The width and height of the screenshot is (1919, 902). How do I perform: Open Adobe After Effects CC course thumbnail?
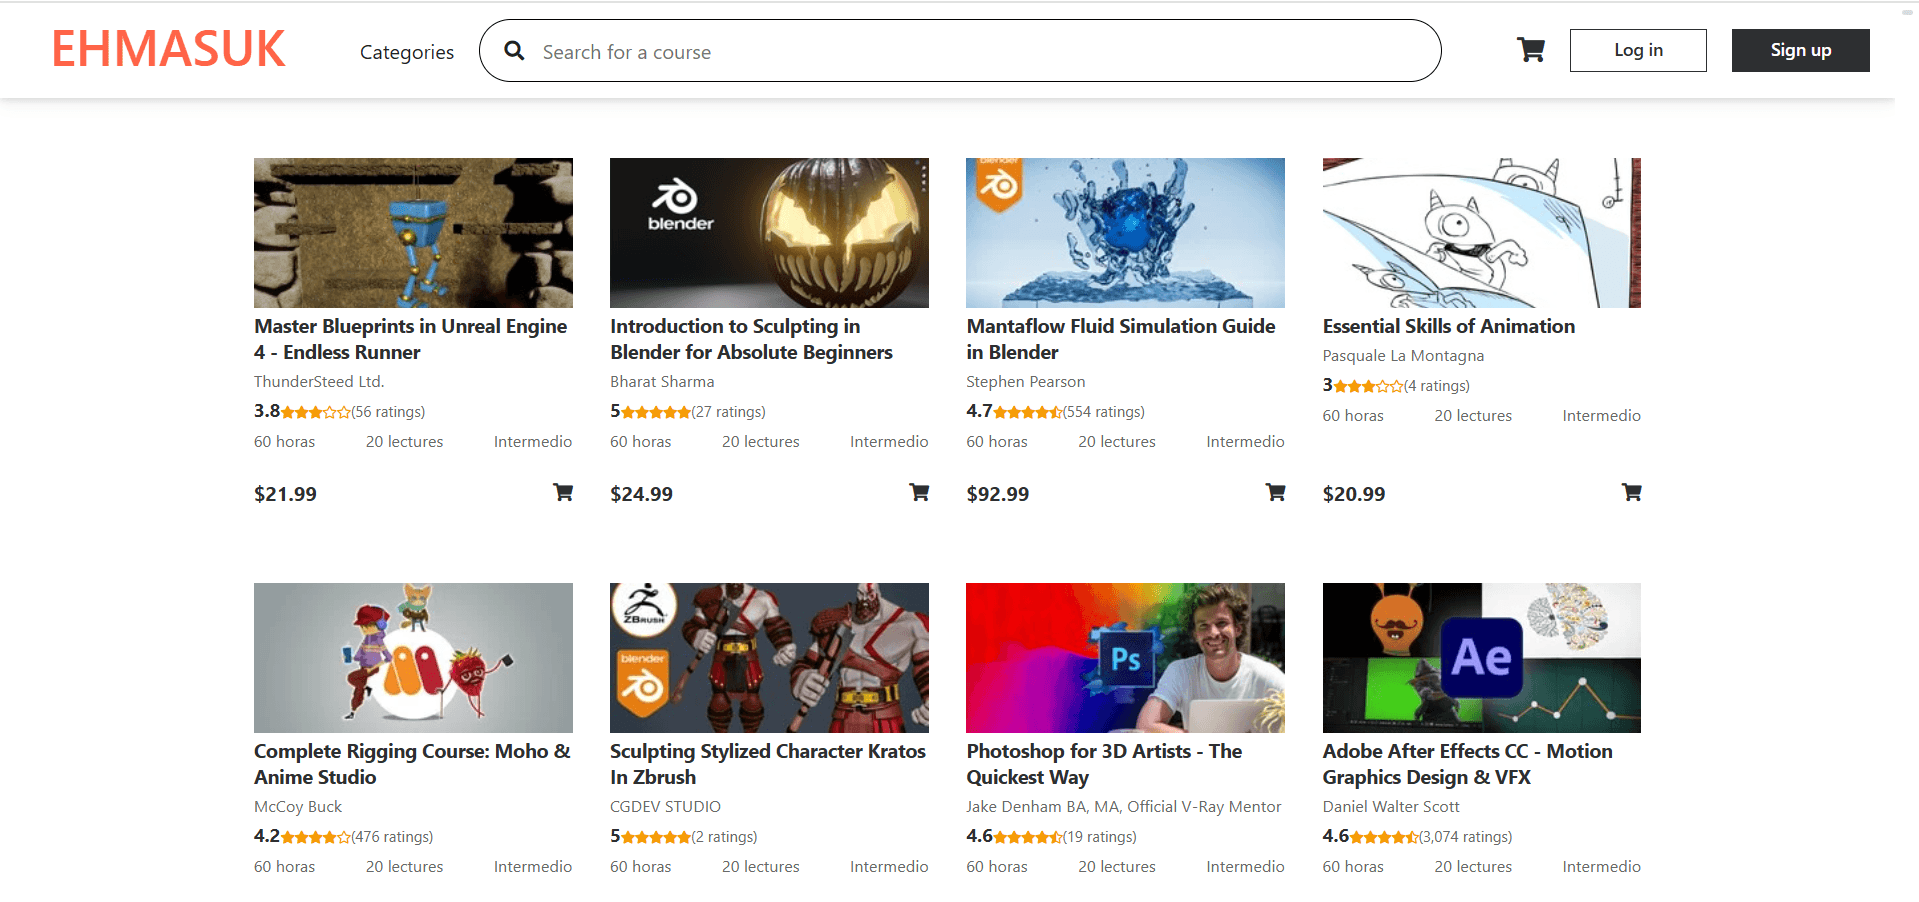(x=1481, y=657)
